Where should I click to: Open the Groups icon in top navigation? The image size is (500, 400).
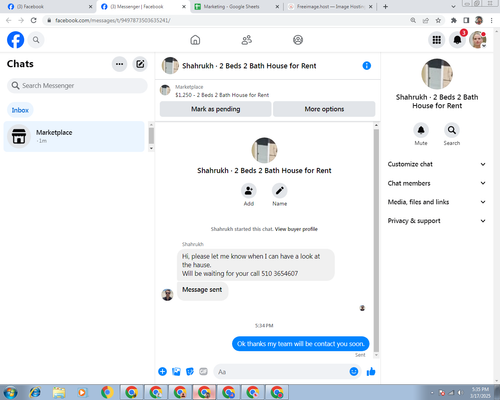click(x=298, y=40)
